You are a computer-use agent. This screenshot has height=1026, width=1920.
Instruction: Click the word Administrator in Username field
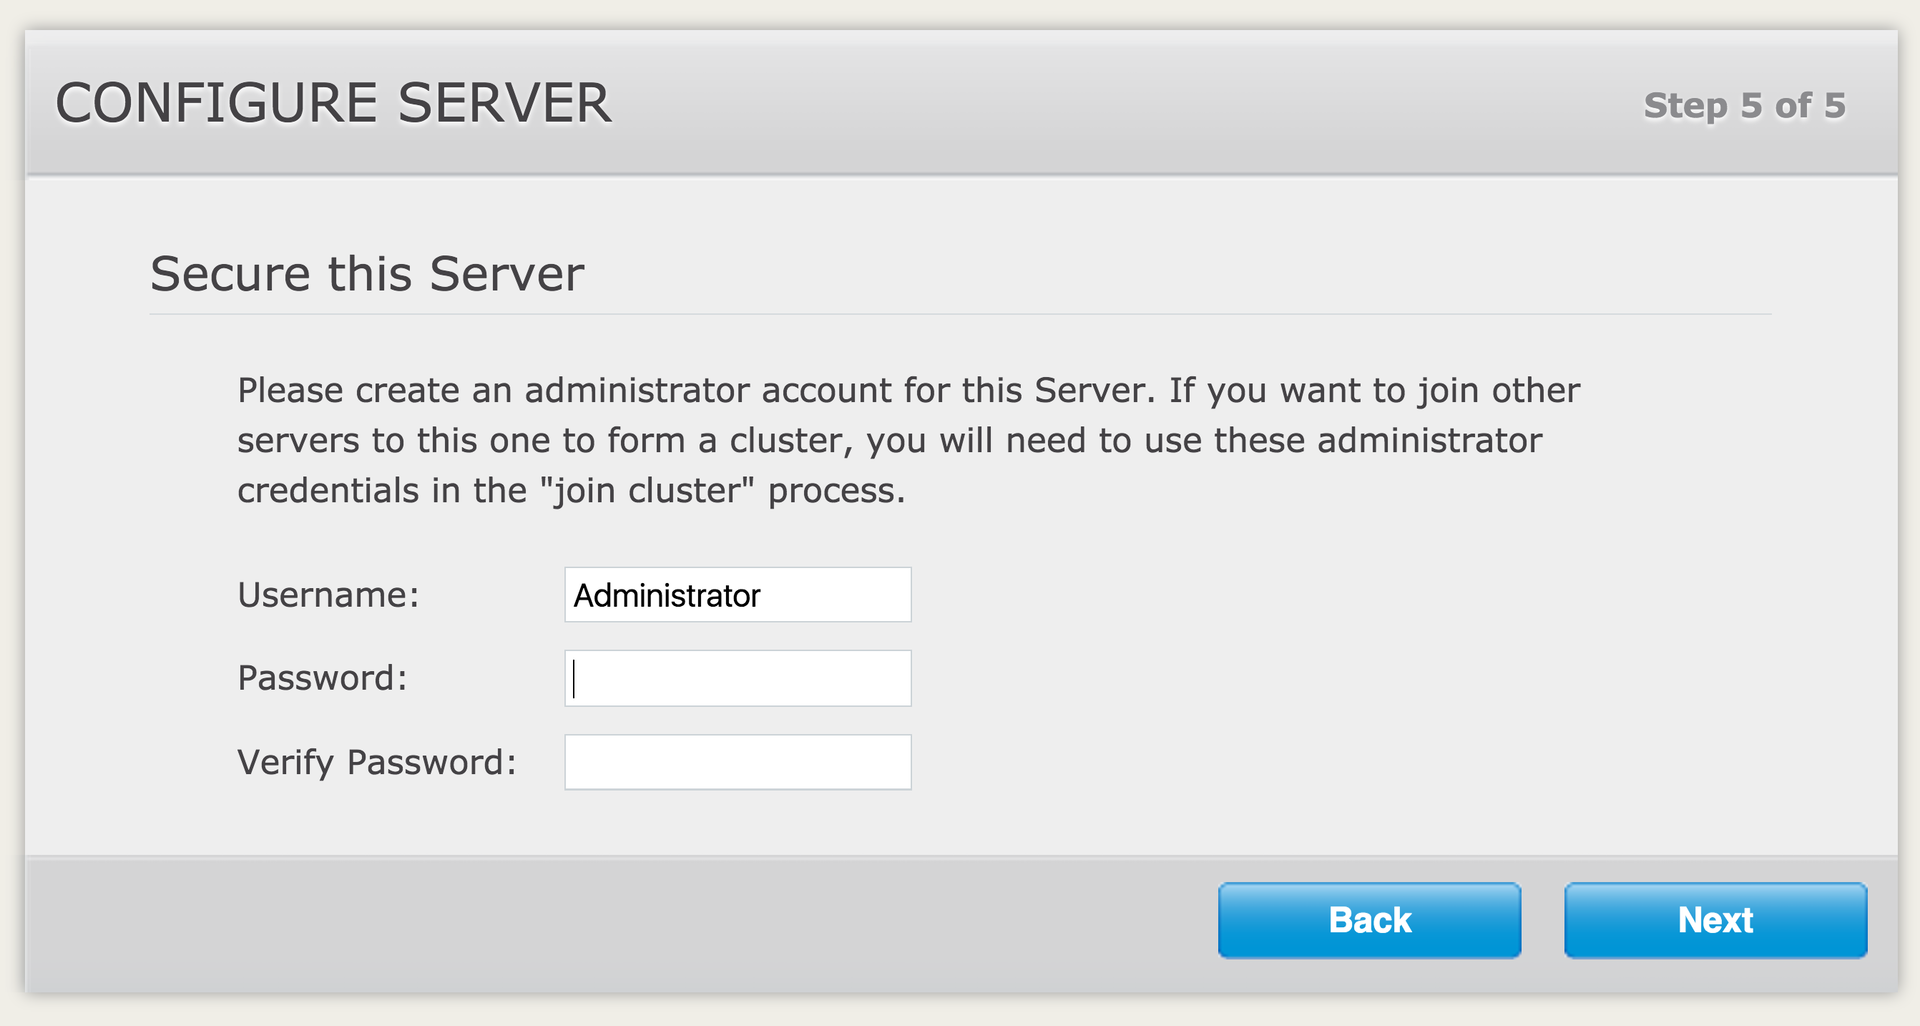point(667,596)
